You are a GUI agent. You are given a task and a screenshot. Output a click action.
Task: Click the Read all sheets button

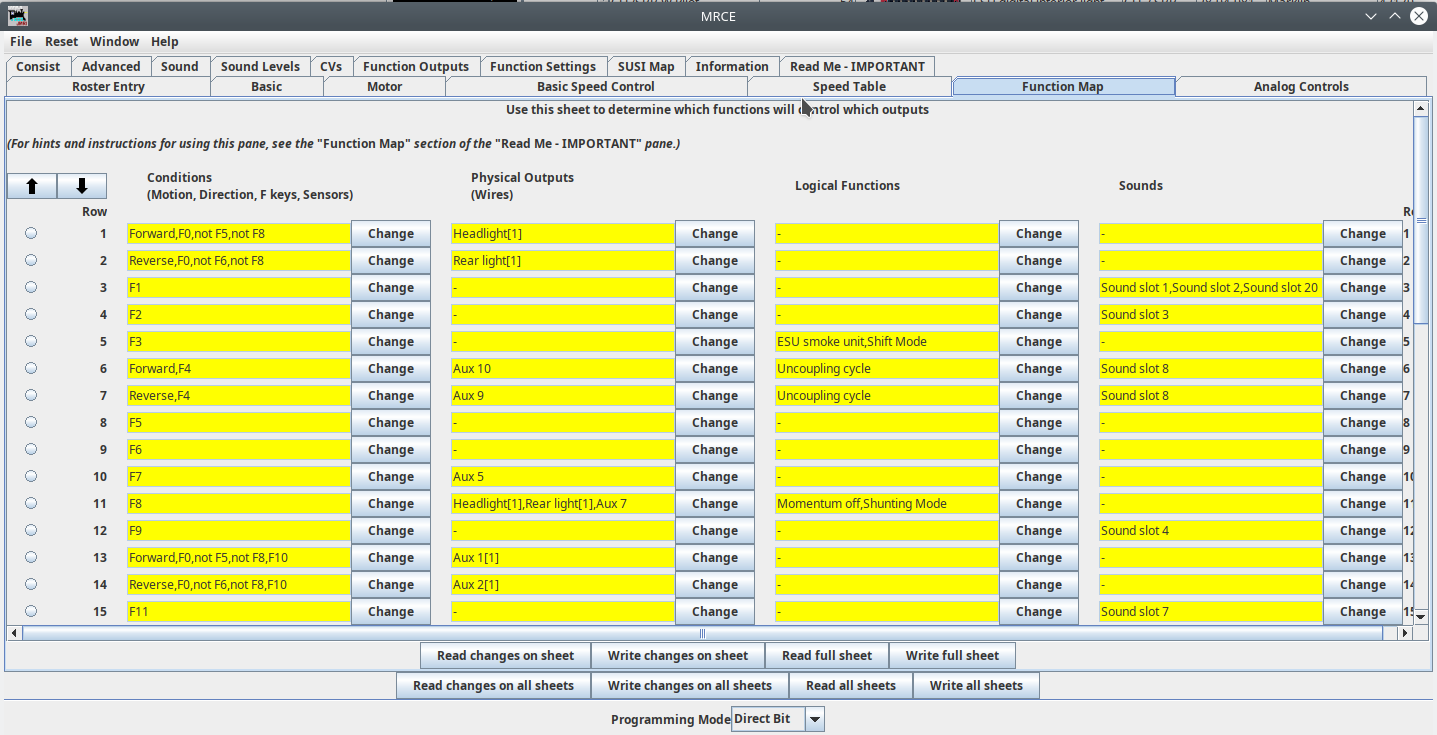tap(851, 686)
